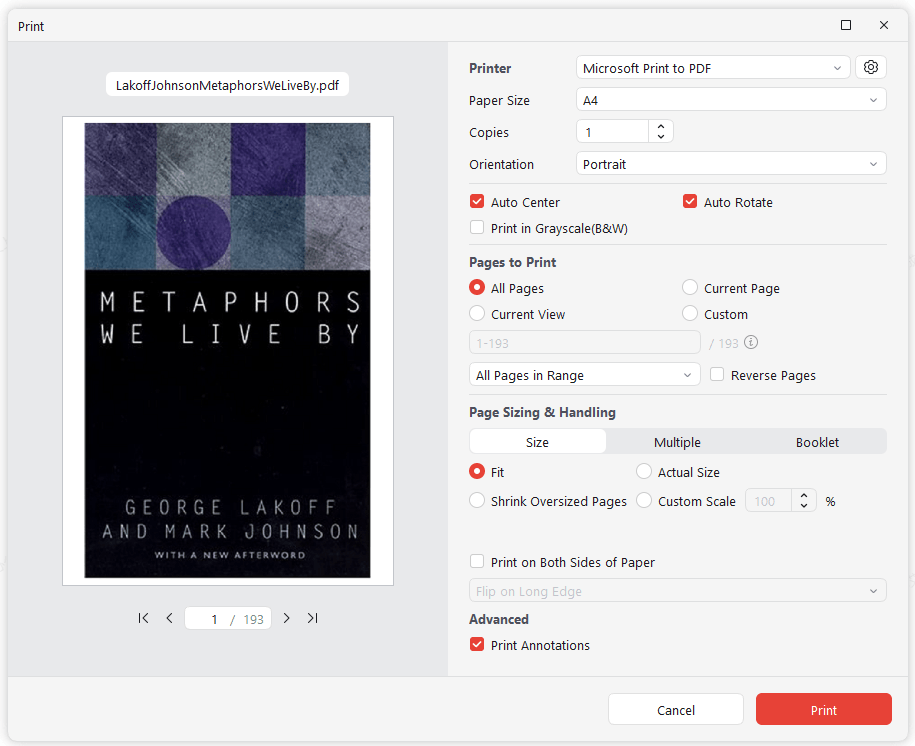This screenshot has height=746, width=915.
Task: Switch to the Multiple tab
Action: [677, 442]
